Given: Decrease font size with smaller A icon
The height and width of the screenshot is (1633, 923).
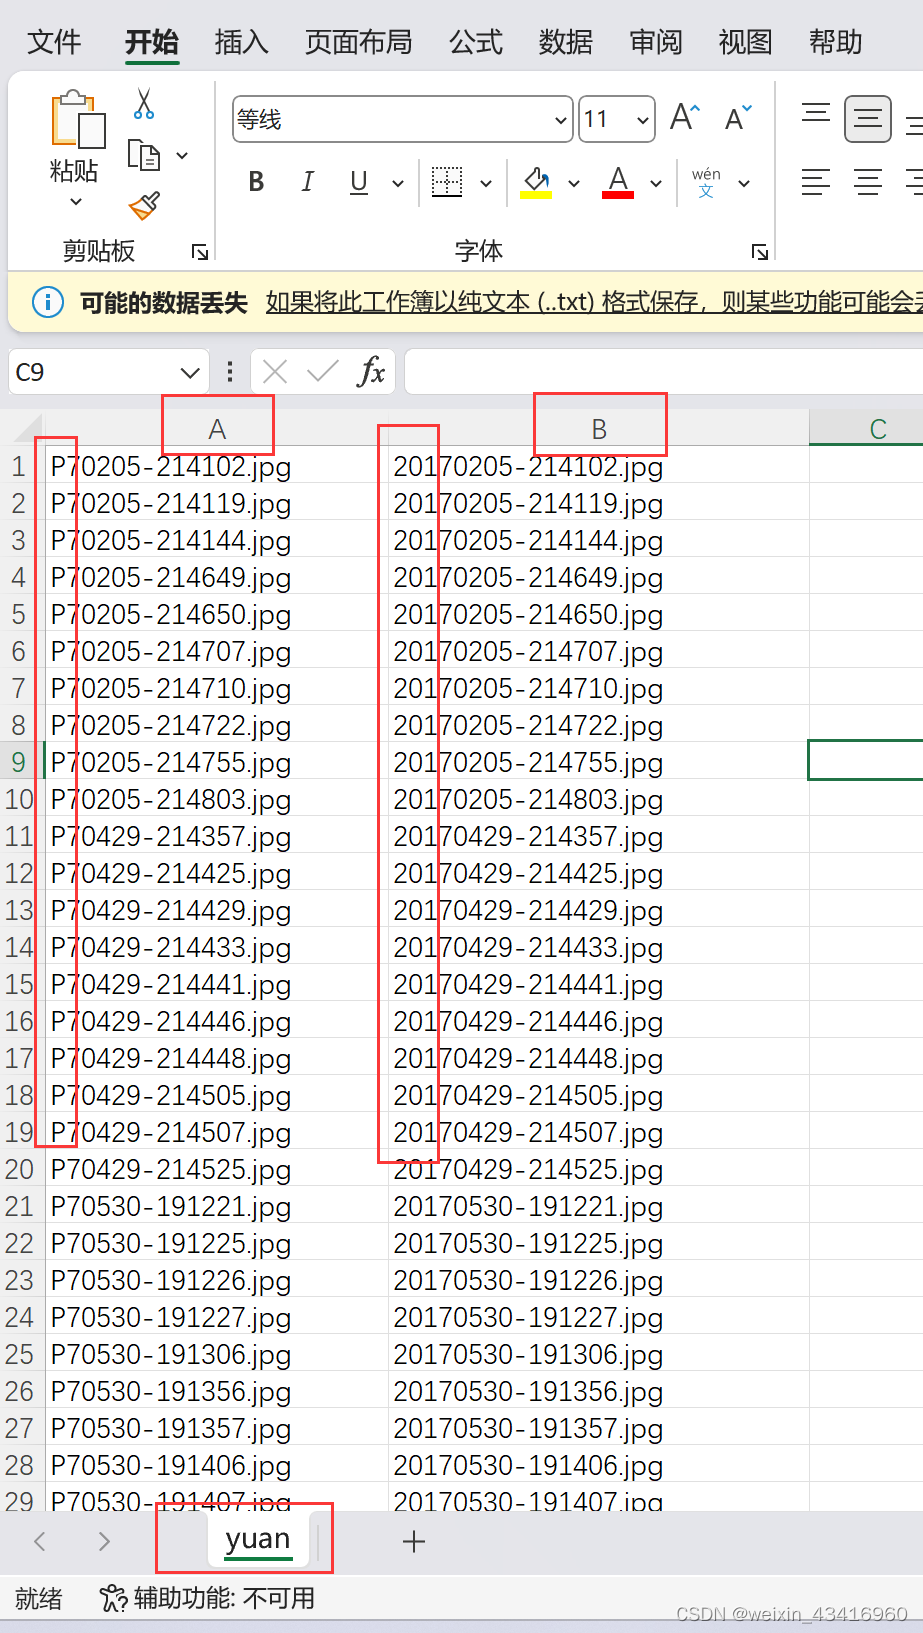Looking at the screenshot, I should (738, 119).
